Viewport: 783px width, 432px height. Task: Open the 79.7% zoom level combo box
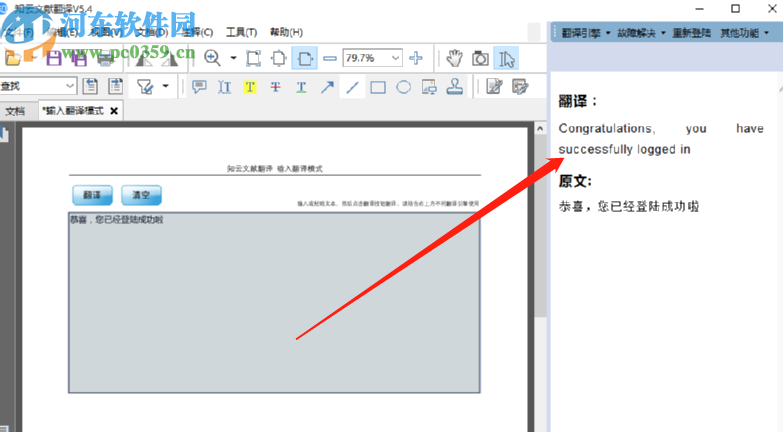(372, 58)
